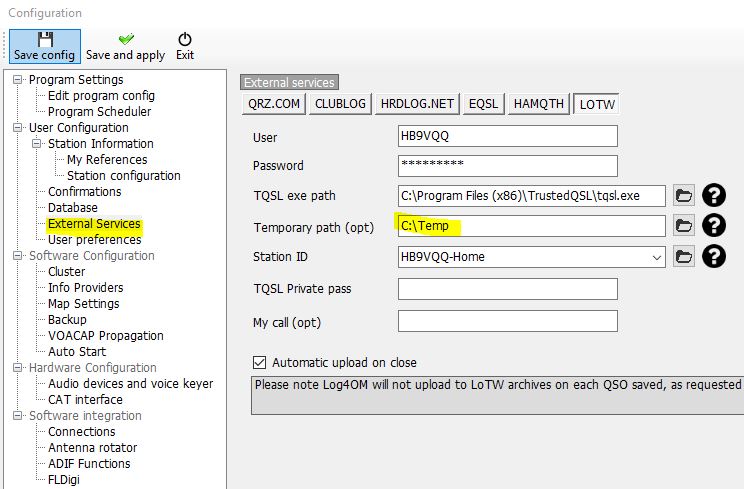Click the TQSL Private pass field
Image resolution: width=744 pixels, height=489 pixels.
(508, 289)
